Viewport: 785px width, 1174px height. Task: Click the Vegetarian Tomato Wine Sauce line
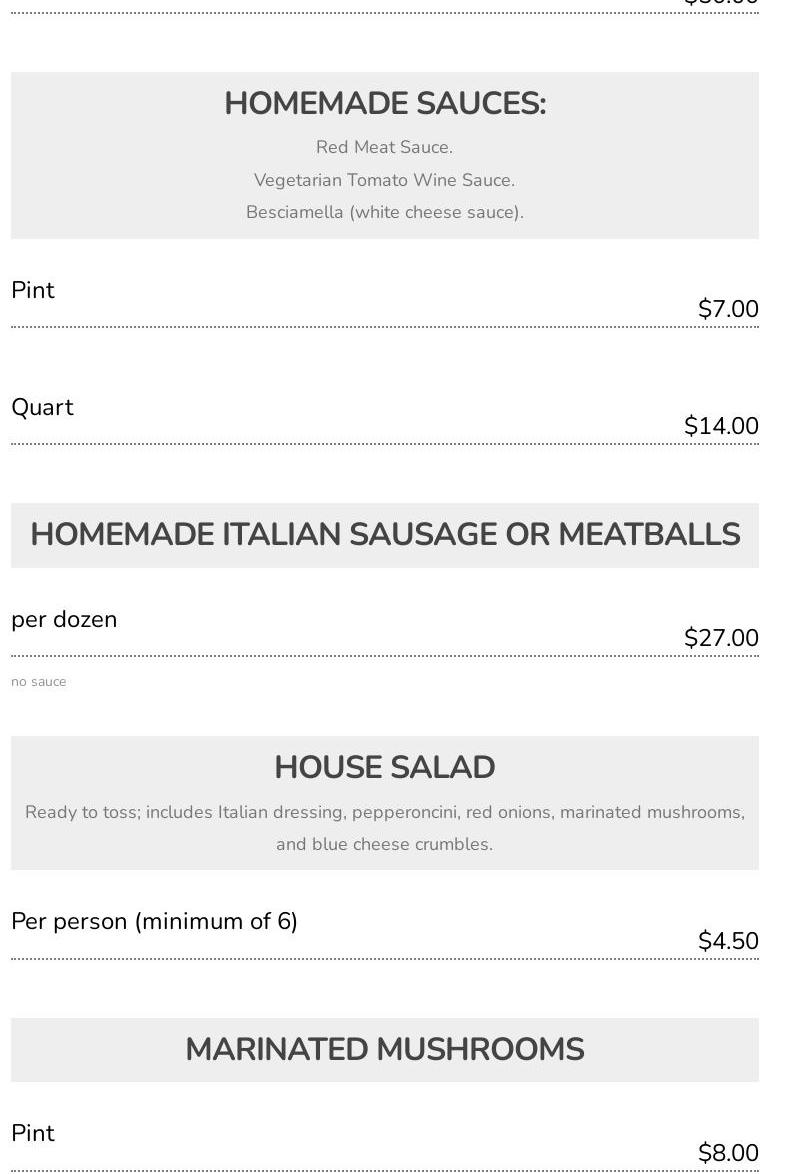pos(385,180)
